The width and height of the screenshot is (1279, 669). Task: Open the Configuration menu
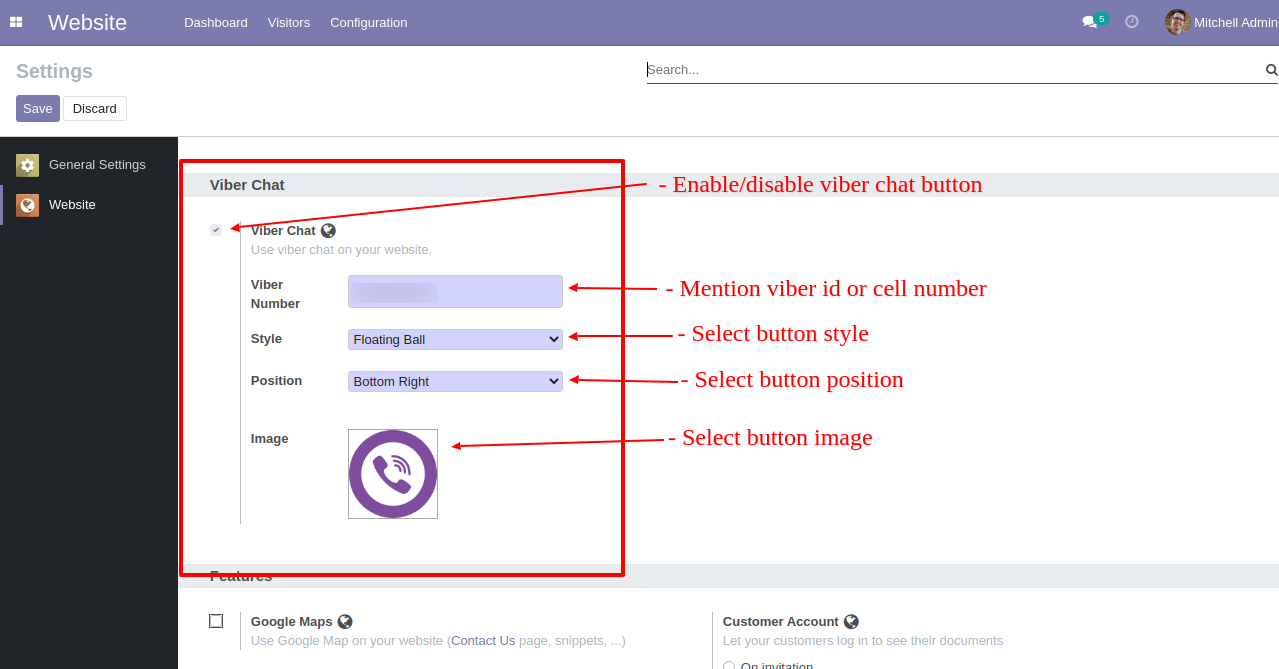pos(369,22)
